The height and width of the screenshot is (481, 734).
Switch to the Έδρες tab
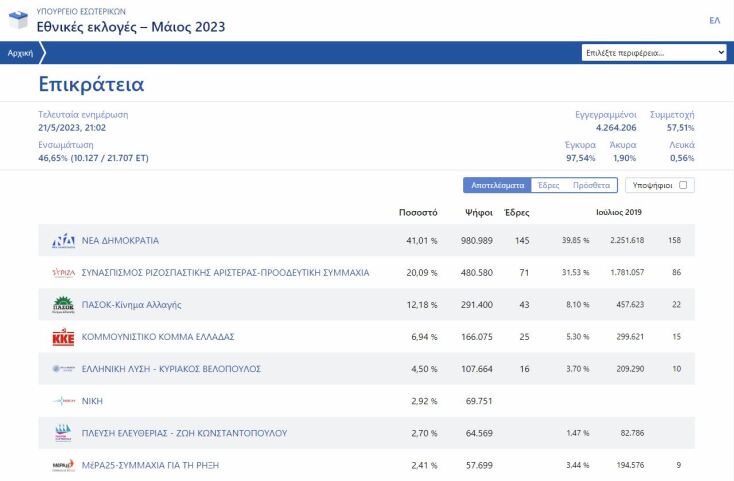coord(548,185)
